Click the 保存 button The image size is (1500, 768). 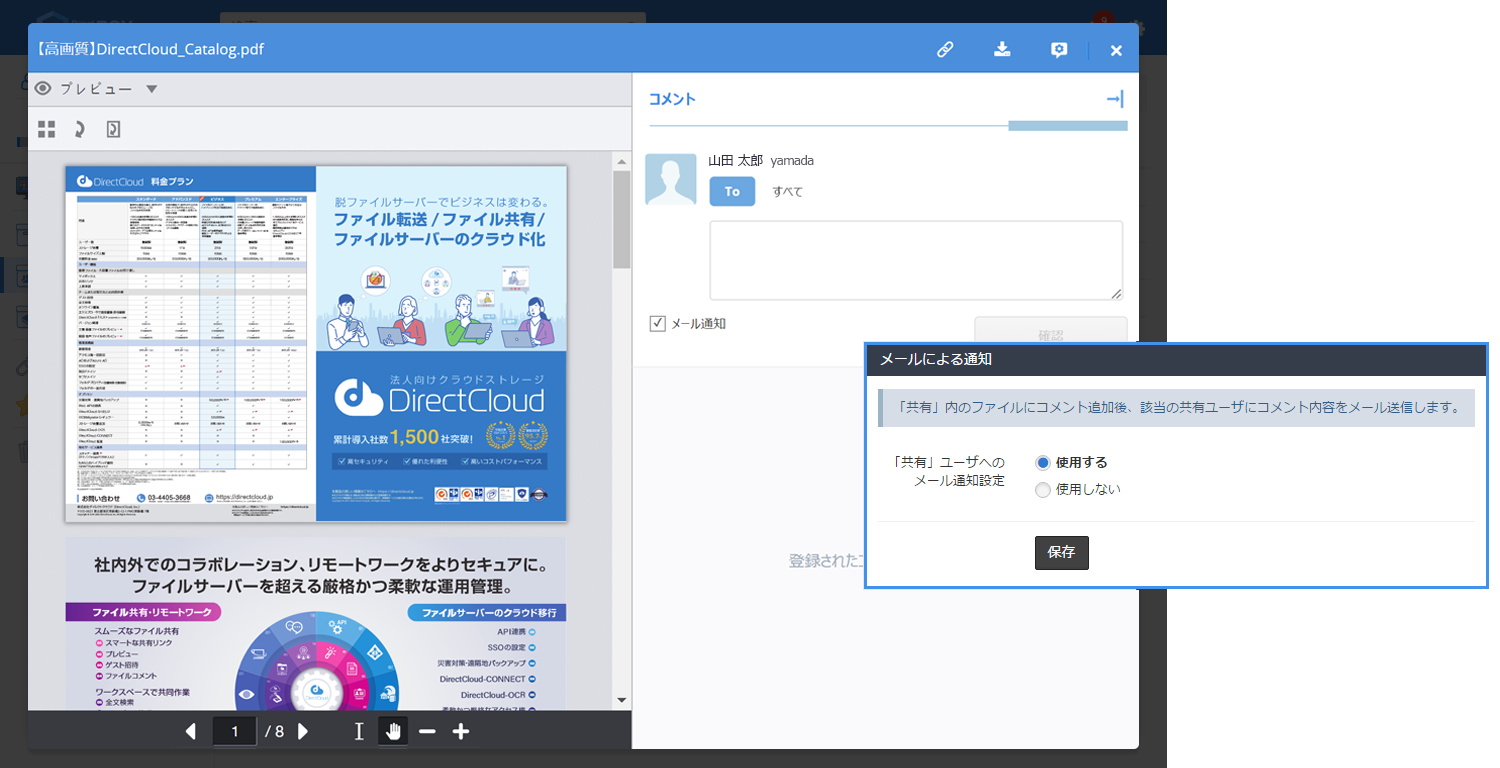point(1061,553)
